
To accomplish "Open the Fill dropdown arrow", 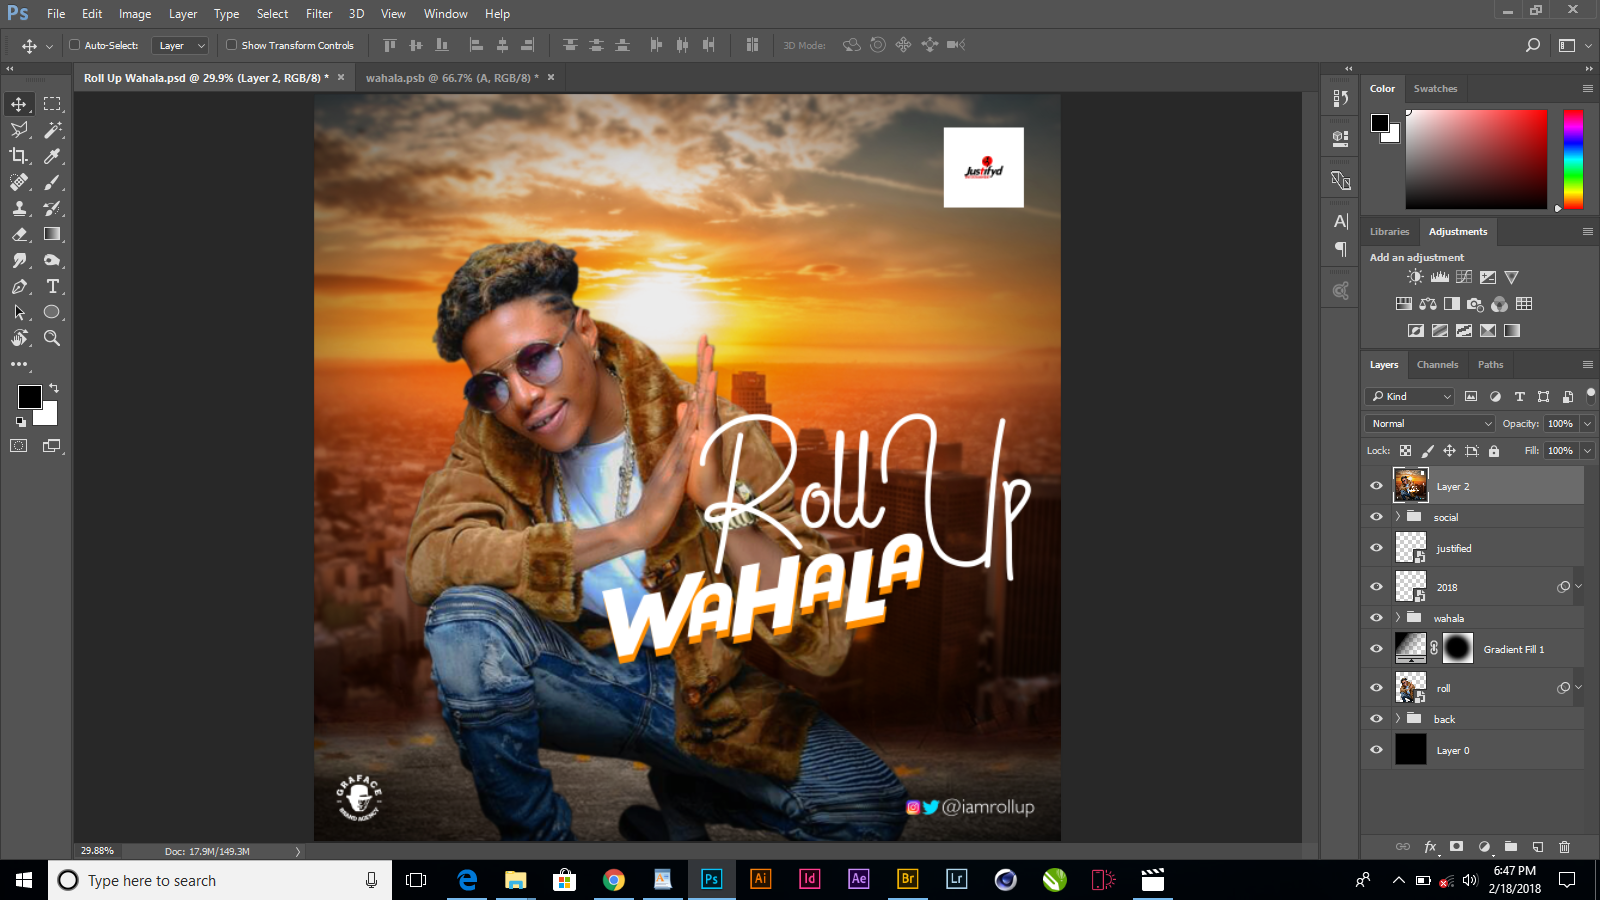I will [1587, 451].
